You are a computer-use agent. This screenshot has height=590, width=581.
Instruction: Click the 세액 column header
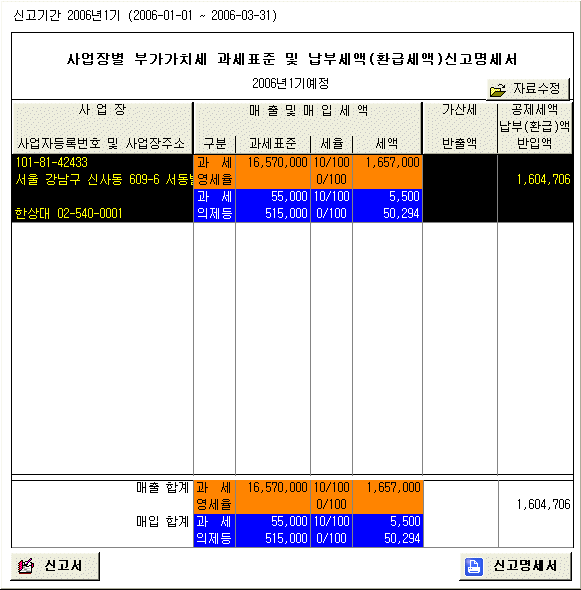[x=387, y=143]
